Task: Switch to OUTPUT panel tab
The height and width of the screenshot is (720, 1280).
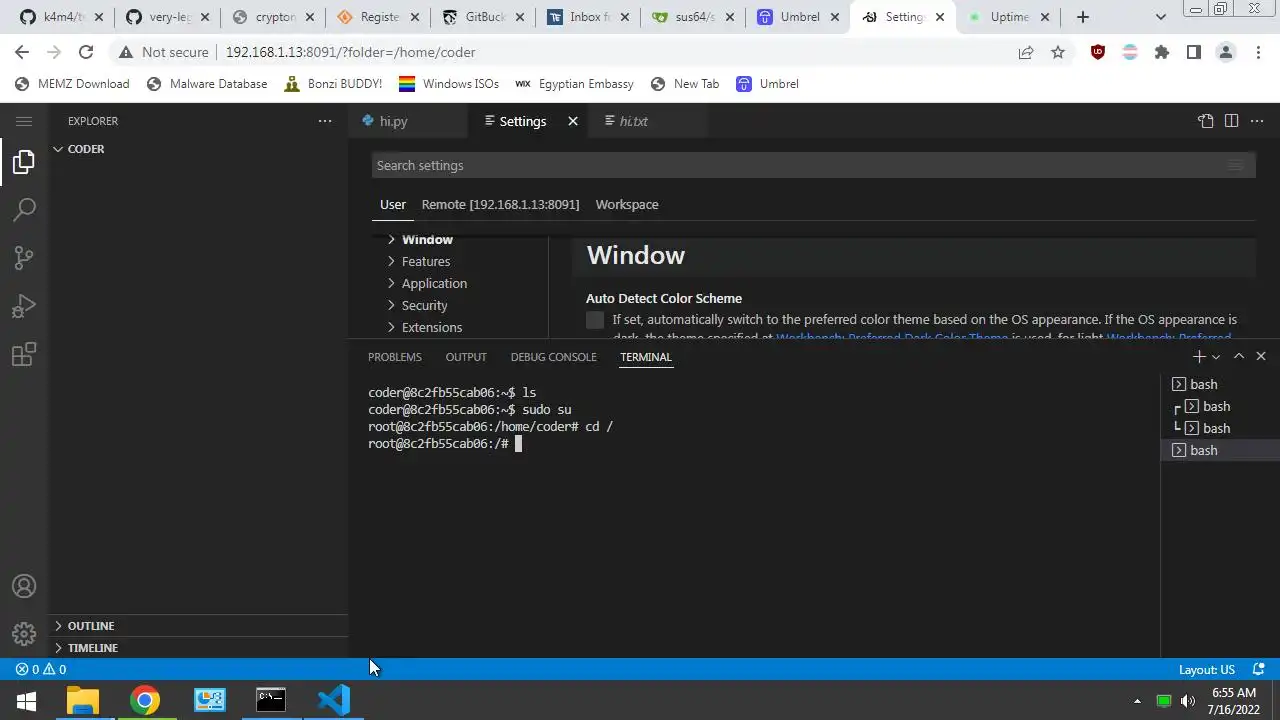Action: click(x=466, y=357)
